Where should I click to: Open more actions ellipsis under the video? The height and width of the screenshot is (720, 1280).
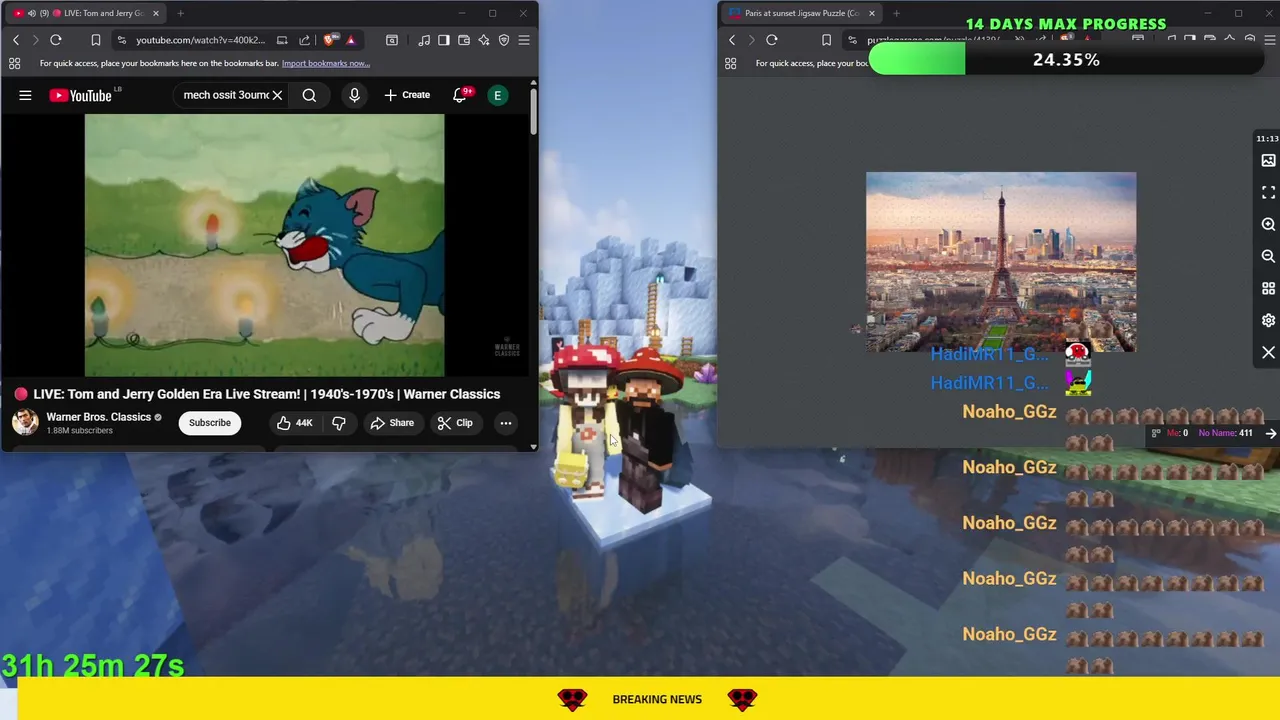pos(506,423)
